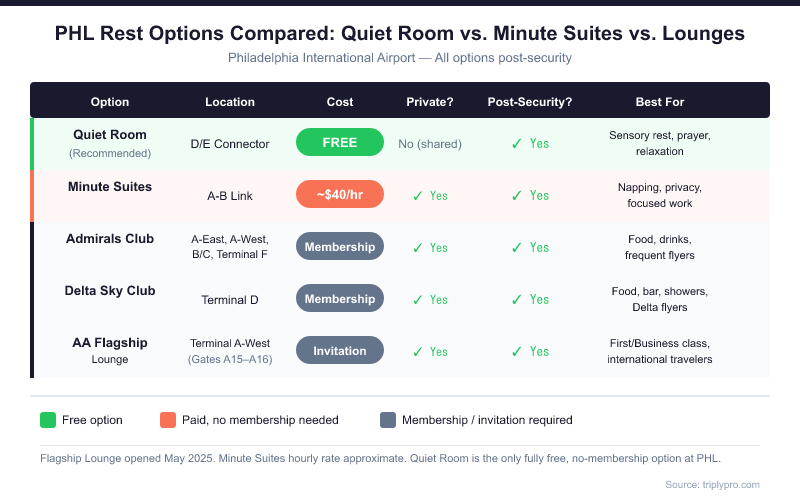Click the gray Membership legend swatch
This screenshot has height=500, width=800.
coord(387,420)
